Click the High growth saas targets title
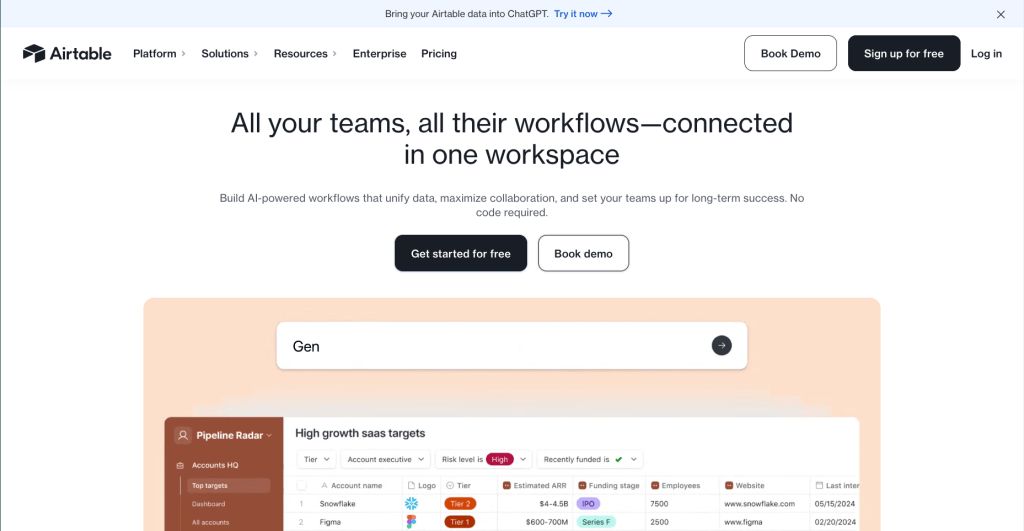The width and height of the screenshot is (1024, 531). coord(360,433)
